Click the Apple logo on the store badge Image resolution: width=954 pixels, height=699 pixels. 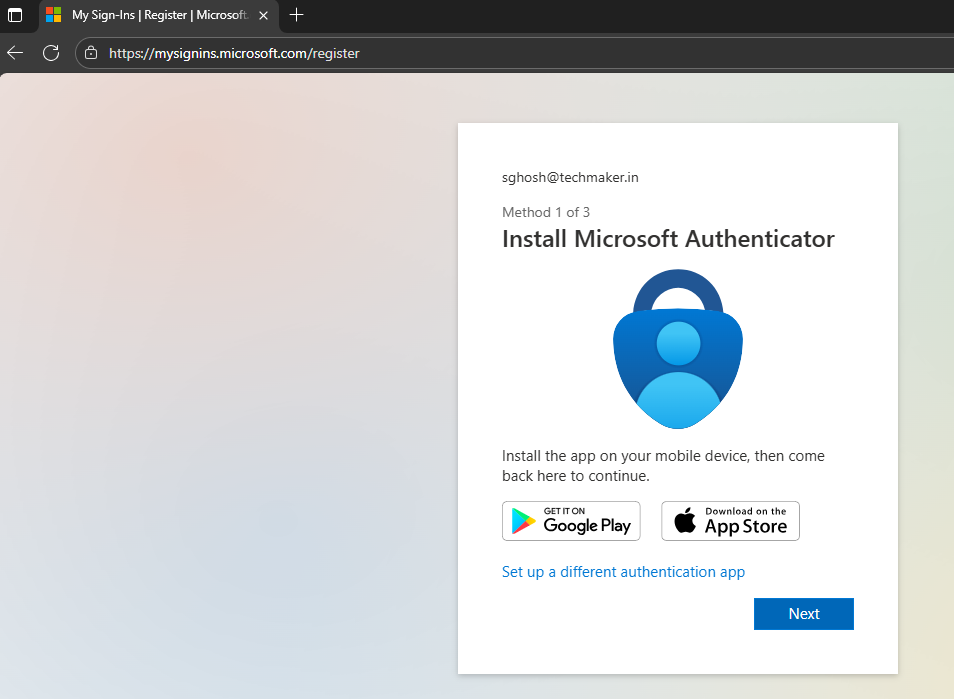click(684, 521)
